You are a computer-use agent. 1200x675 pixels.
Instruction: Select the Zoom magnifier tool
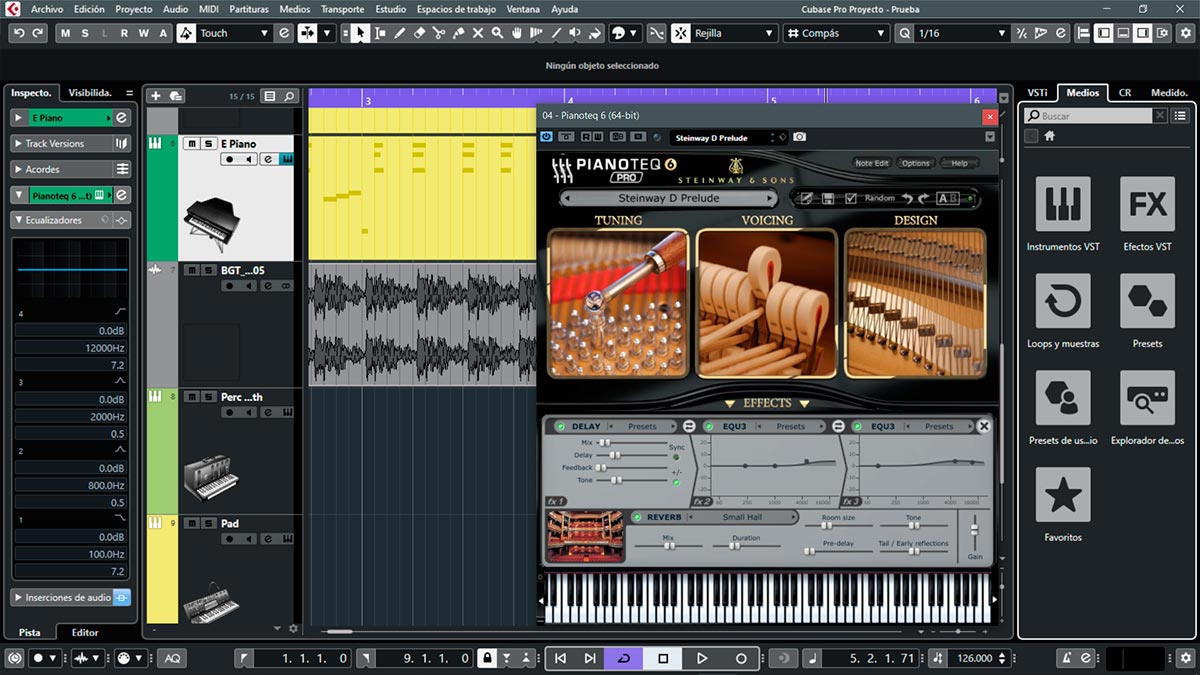(x=497, y=33)
